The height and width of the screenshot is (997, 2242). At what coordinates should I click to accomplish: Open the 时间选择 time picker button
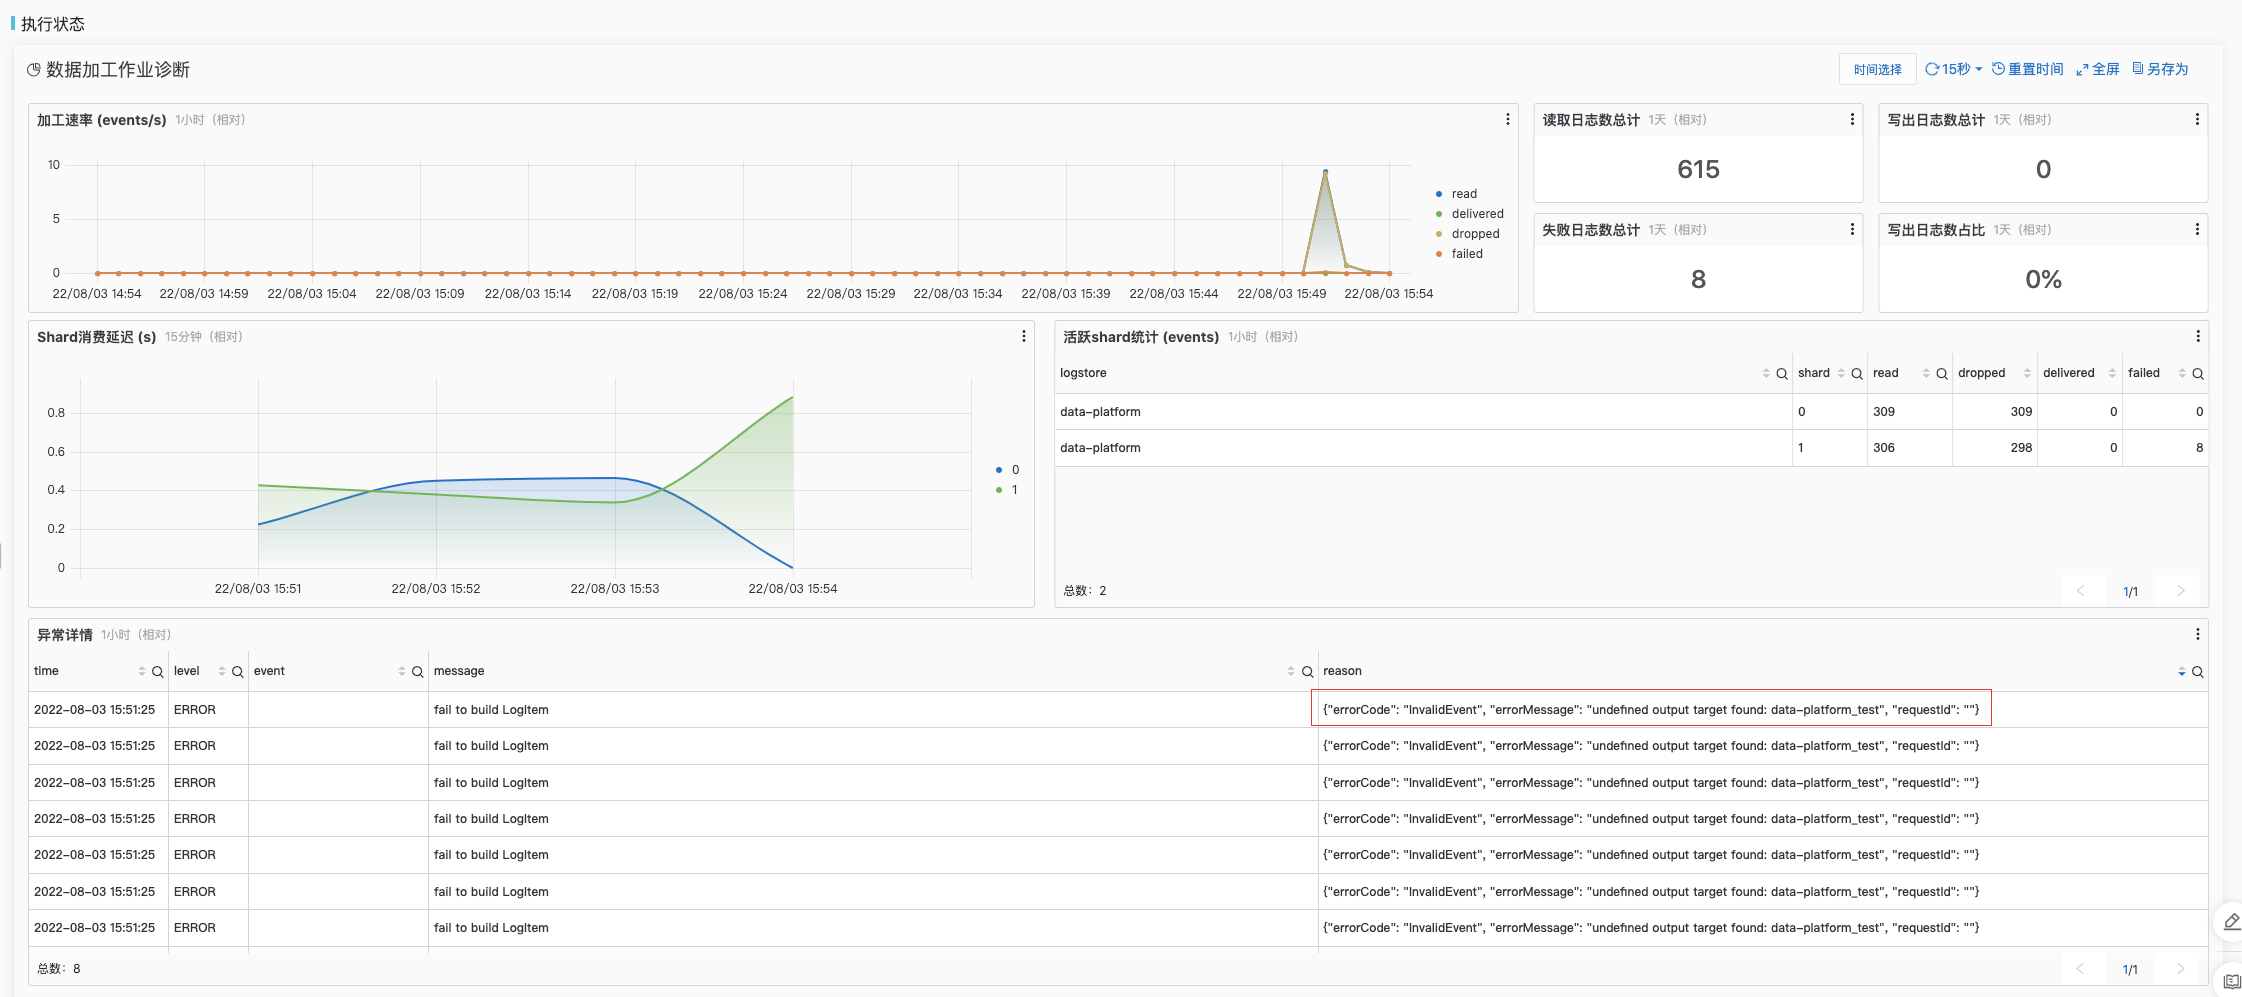coord(1877,69)
